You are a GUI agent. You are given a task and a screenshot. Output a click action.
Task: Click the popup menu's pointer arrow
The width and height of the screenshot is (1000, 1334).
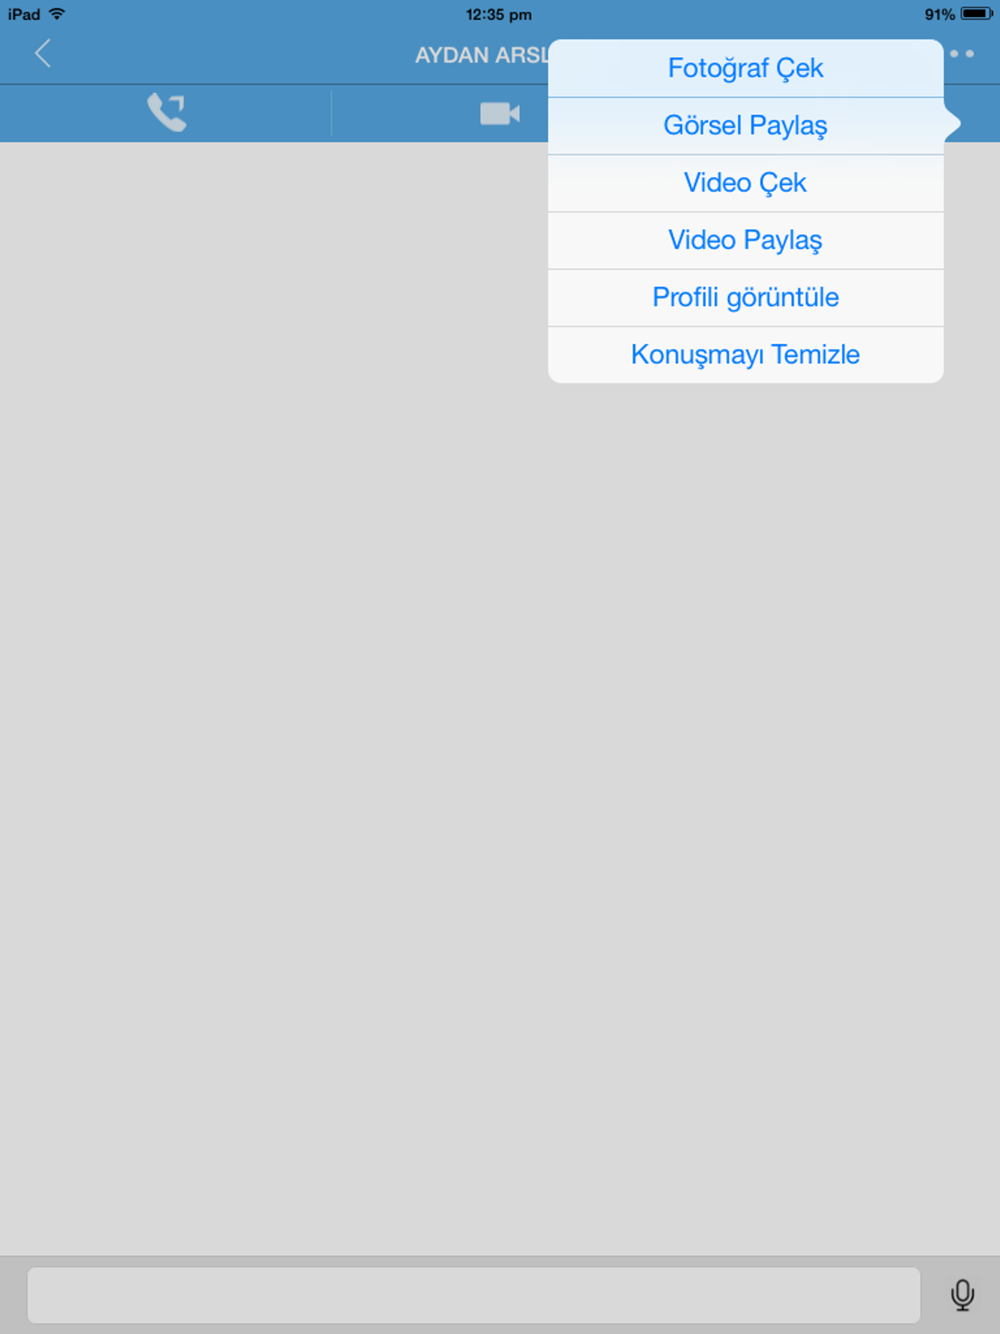point(952,124)
